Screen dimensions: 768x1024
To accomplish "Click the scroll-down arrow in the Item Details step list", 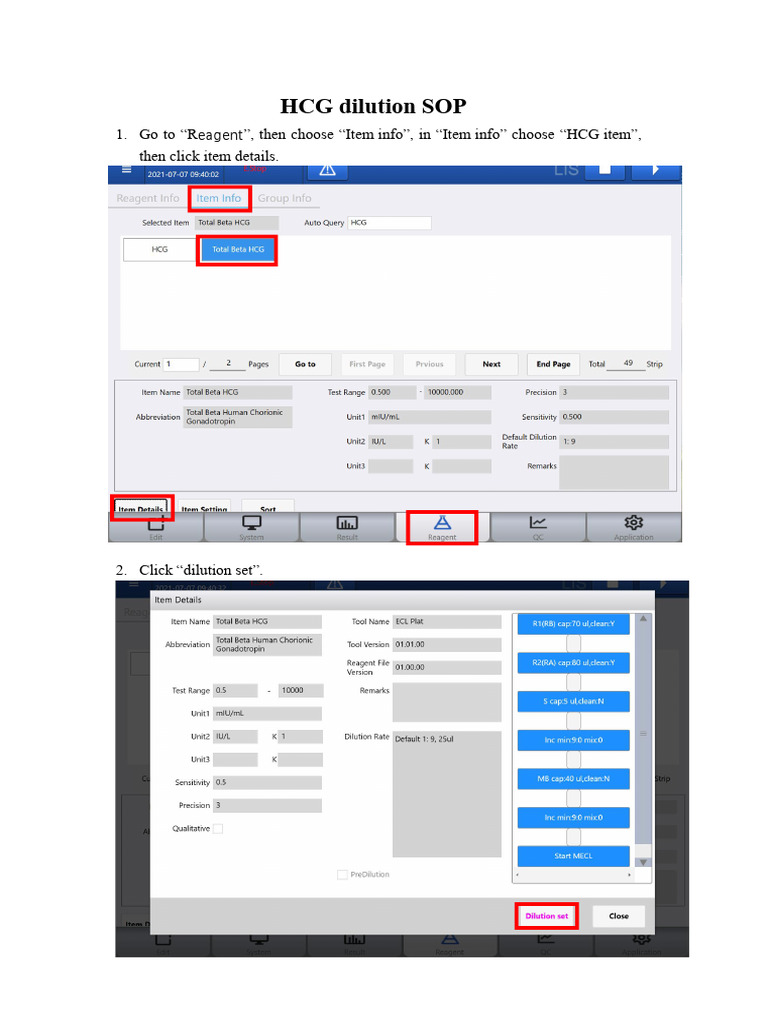I will click(643, 862).
